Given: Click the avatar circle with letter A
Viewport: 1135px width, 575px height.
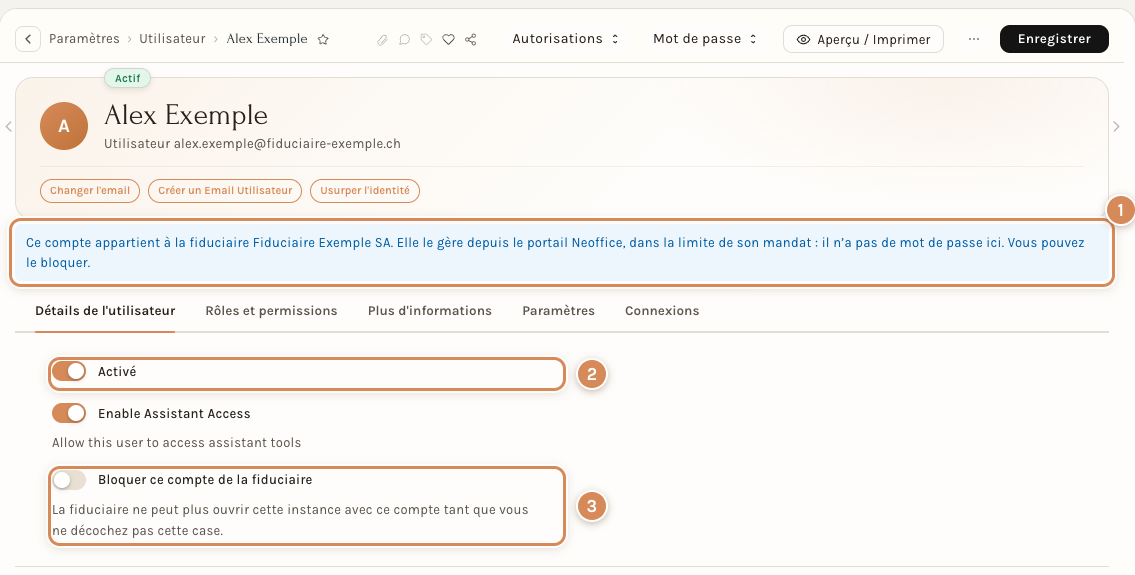Looking at the screenshot, I should (64, 126).
